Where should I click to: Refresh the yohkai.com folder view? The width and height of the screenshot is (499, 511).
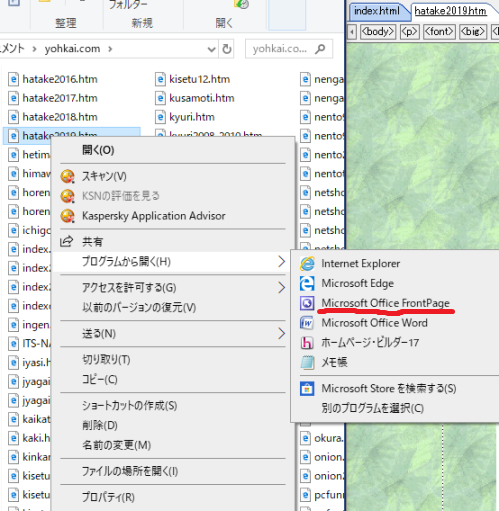(227, 49)
